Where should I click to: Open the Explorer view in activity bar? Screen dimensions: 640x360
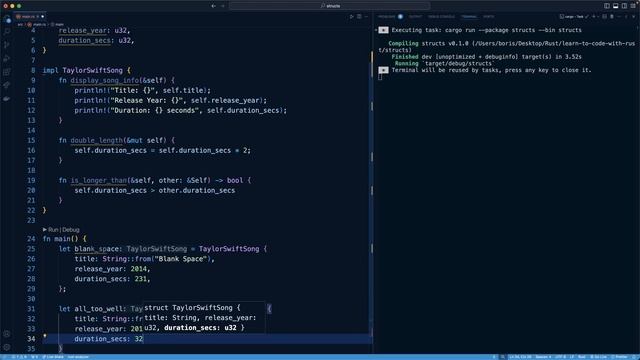coord(7,19)
